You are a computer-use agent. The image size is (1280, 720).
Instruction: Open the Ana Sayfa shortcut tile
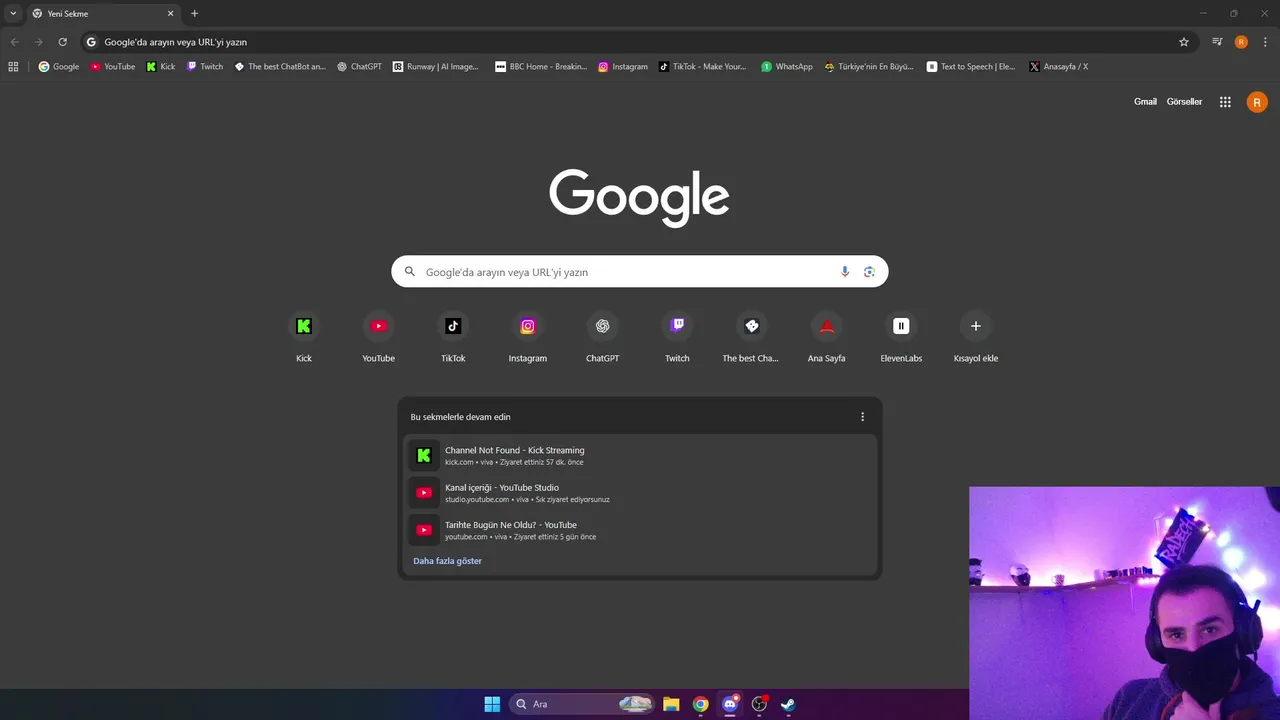coord(826,338)
